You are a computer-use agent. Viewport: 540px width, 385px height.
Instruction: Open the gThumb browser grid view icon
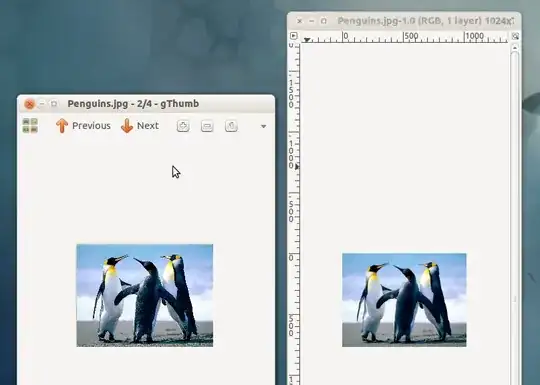30,125
